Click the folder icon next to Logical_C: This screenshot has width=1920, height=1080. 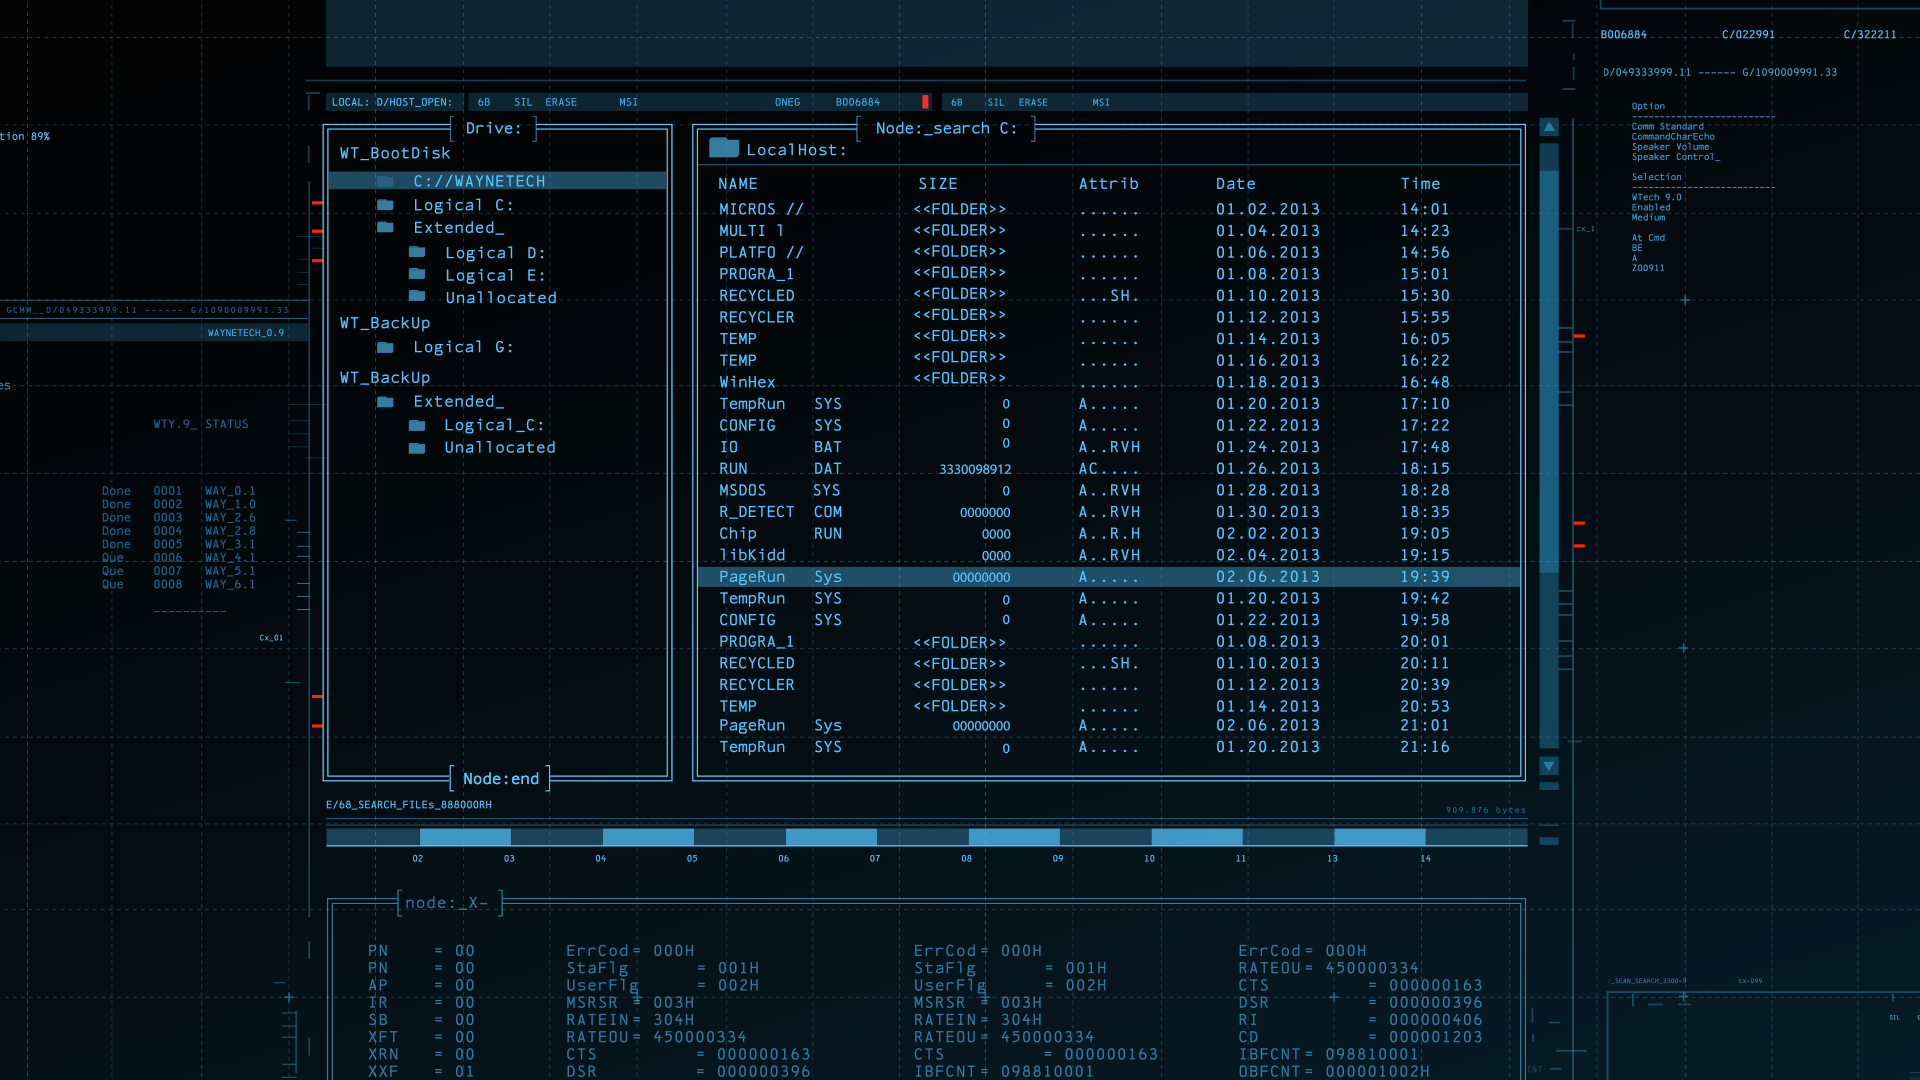point(417,426)
